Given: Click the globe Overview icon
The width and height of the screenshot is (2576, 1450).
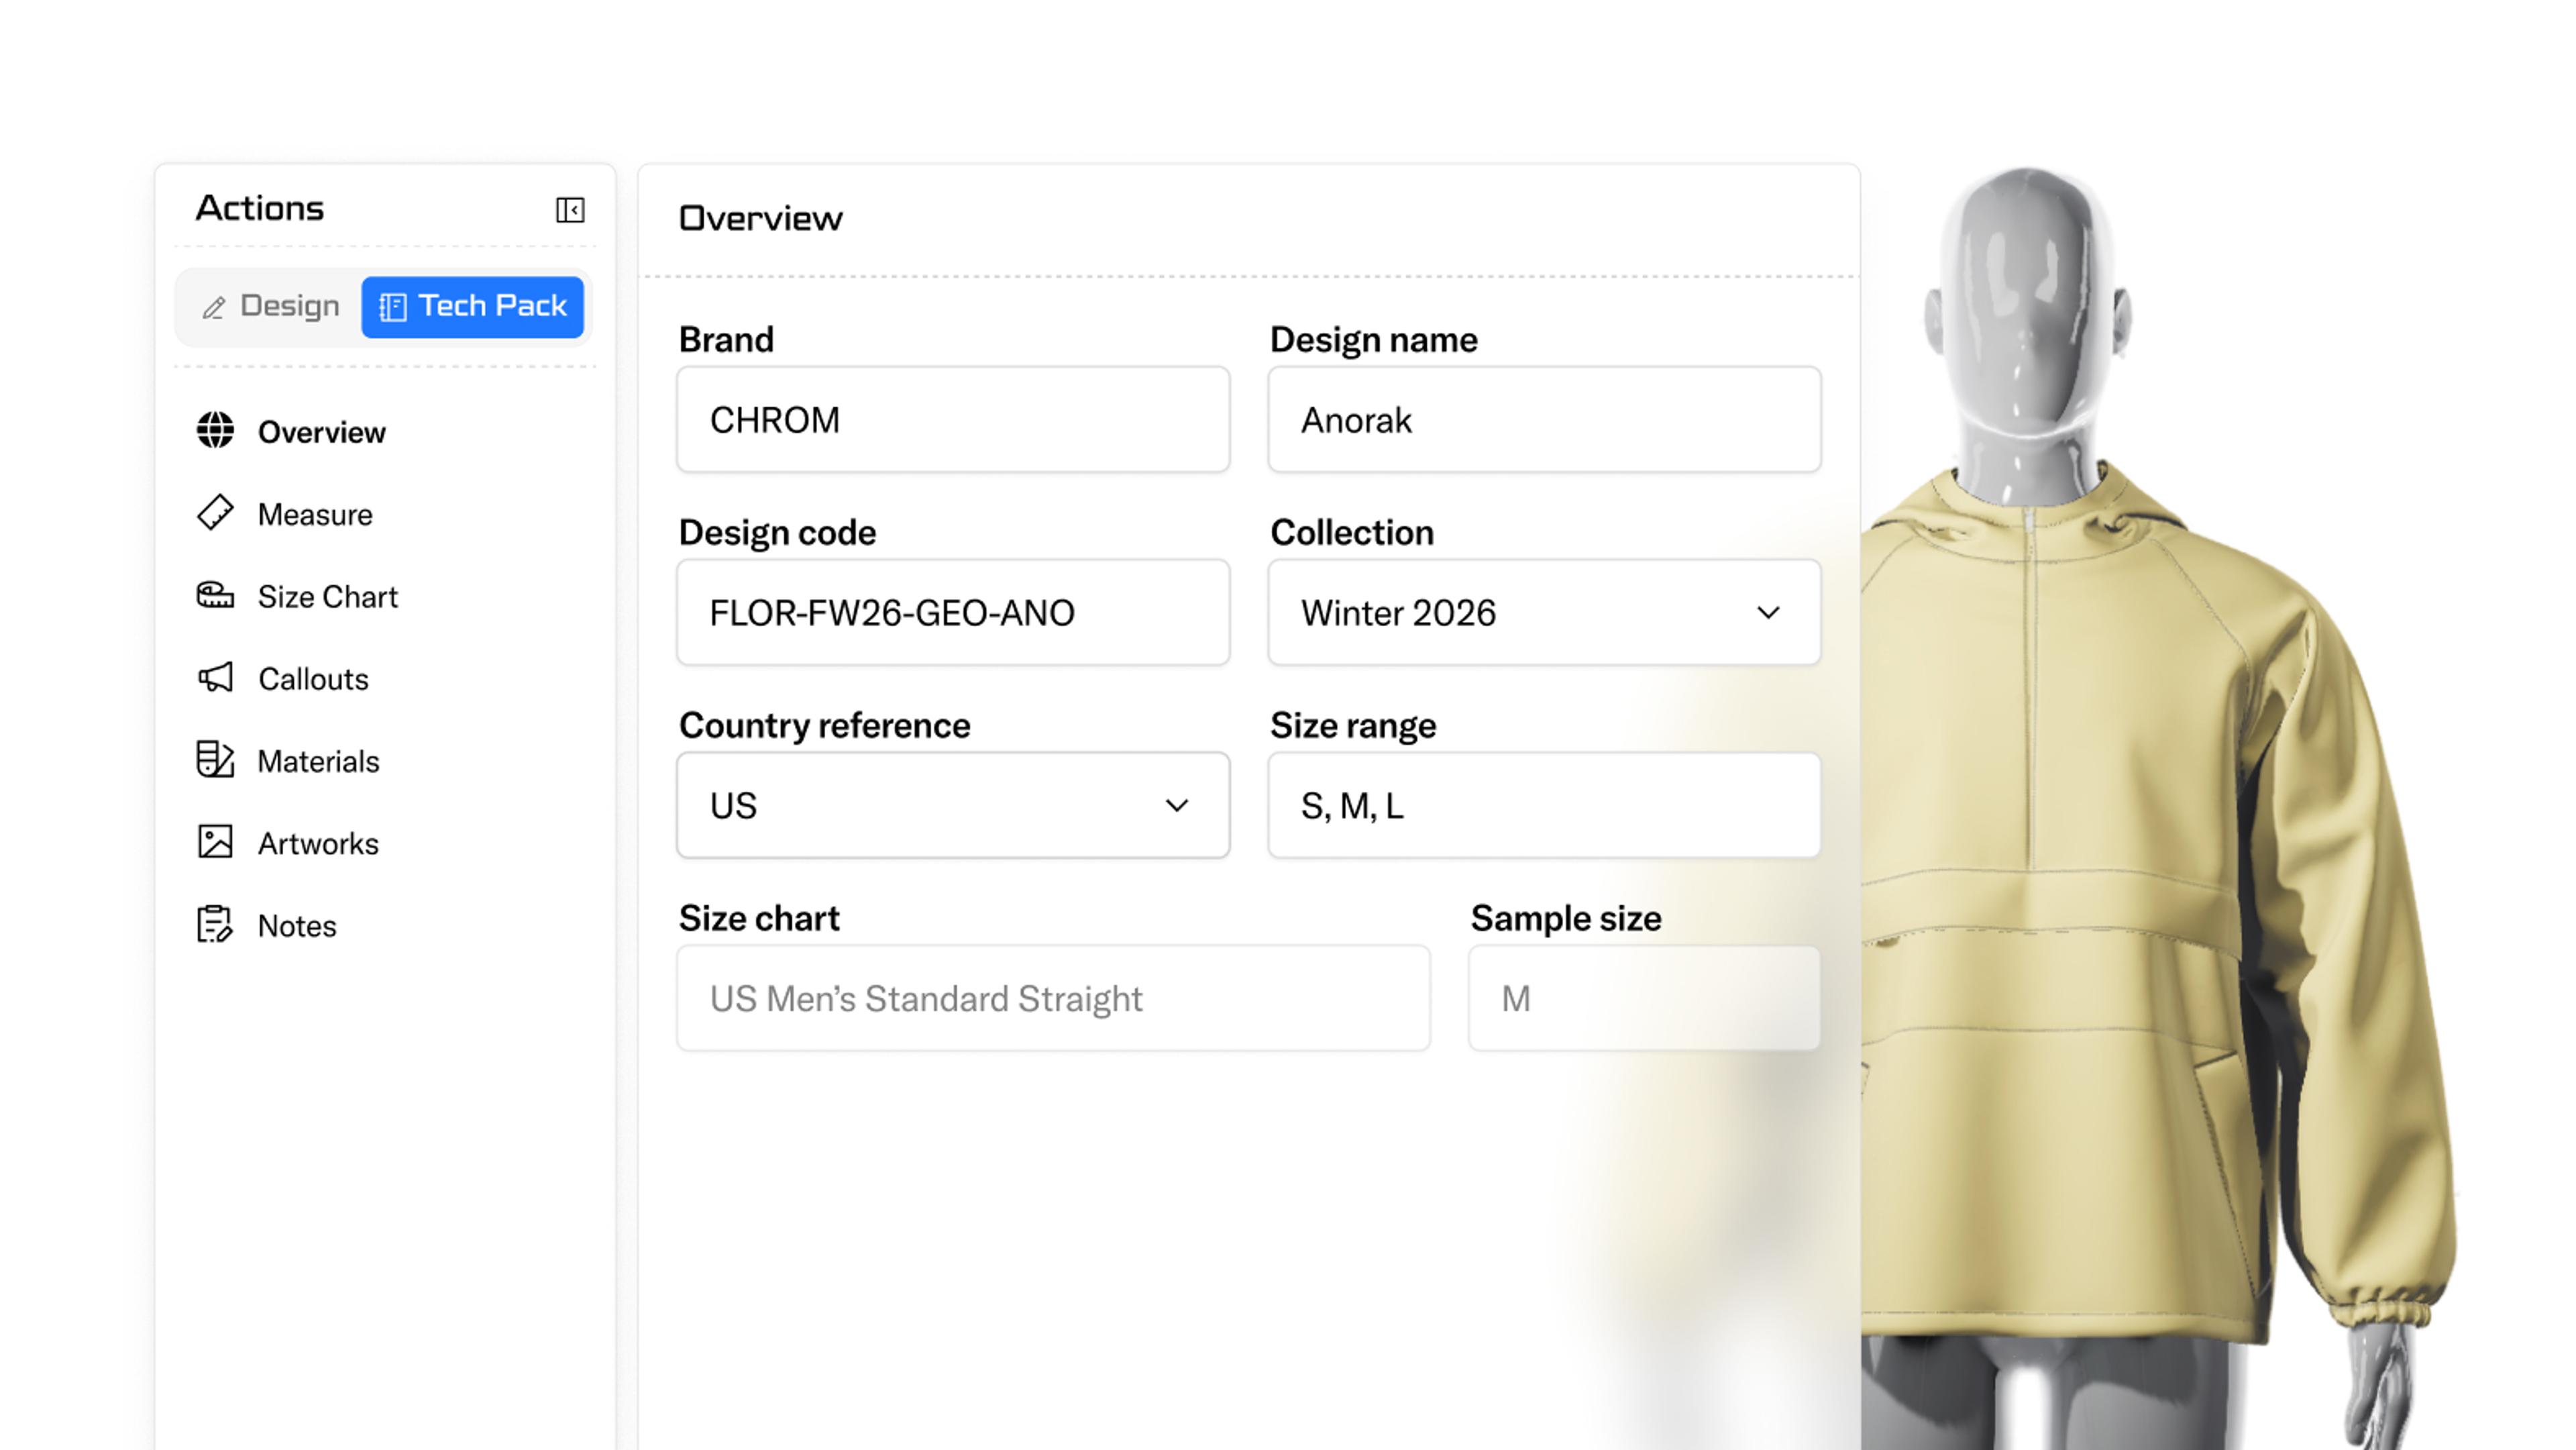Looking at the screenshot, I should tap(215, 431).
